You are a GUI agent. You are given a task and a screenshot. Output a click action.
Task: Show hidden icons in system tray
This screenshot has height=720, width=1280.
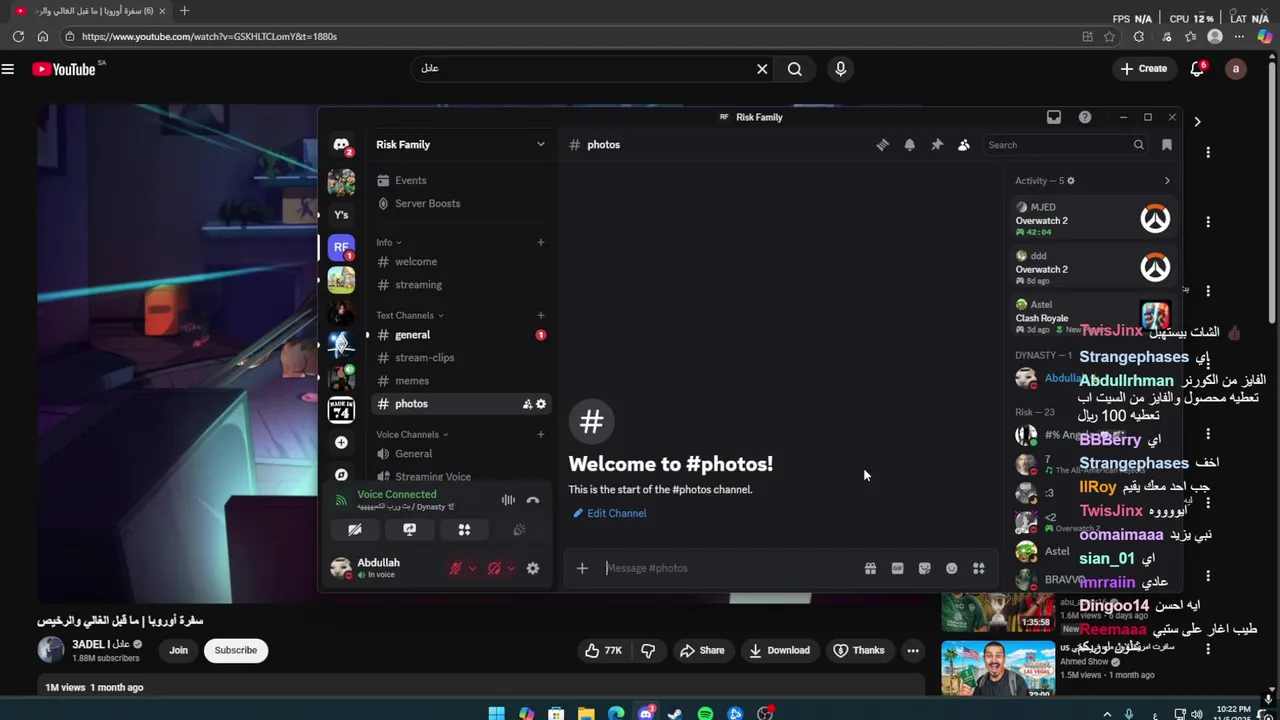1107,714
